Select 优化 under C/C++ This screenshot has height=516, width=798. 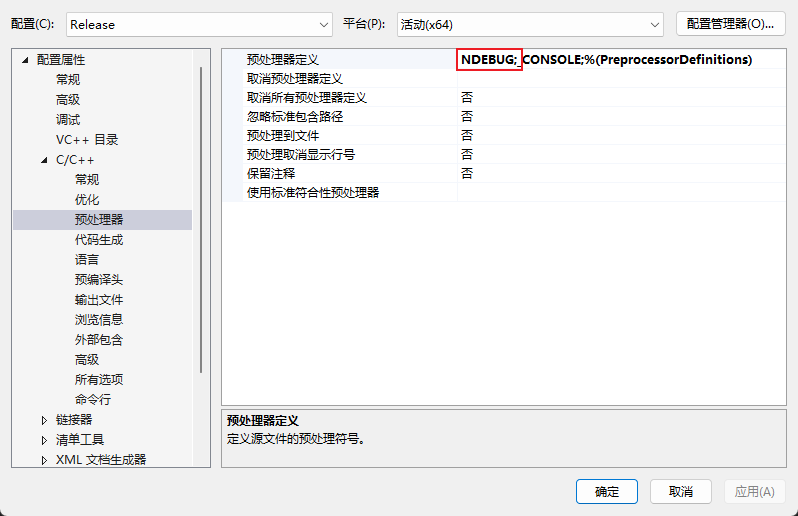(87, 199)
